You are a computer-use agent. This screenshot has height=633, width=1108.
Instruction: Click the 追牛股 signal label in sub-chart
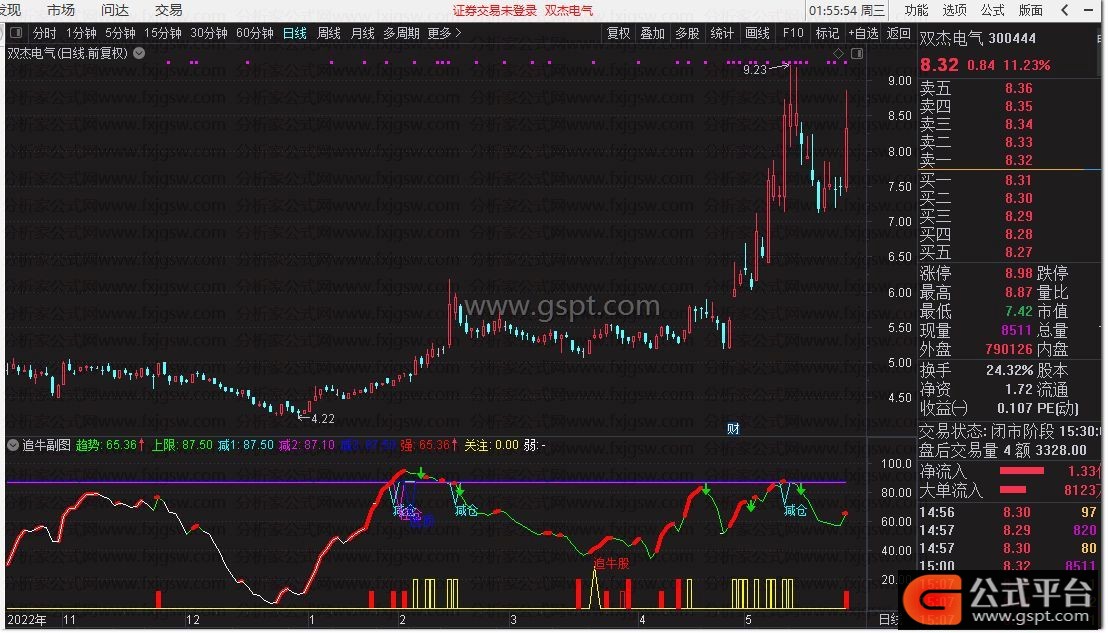611,563
